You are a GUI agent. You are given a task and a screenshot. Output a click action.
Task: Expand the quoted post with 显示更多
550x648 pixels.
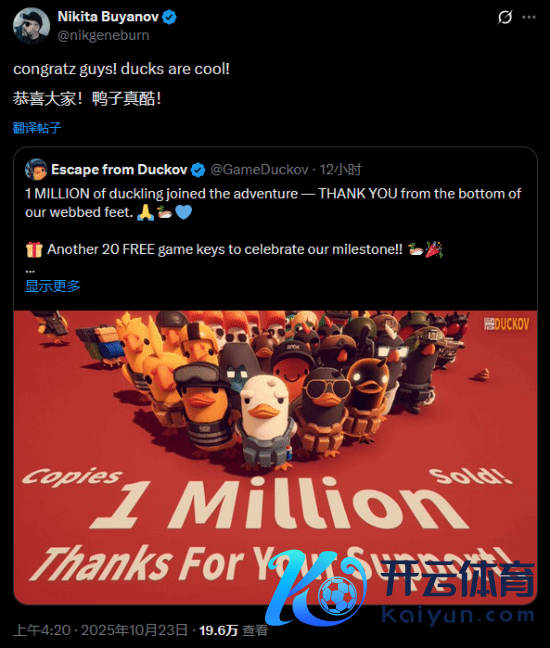point(52,286)
